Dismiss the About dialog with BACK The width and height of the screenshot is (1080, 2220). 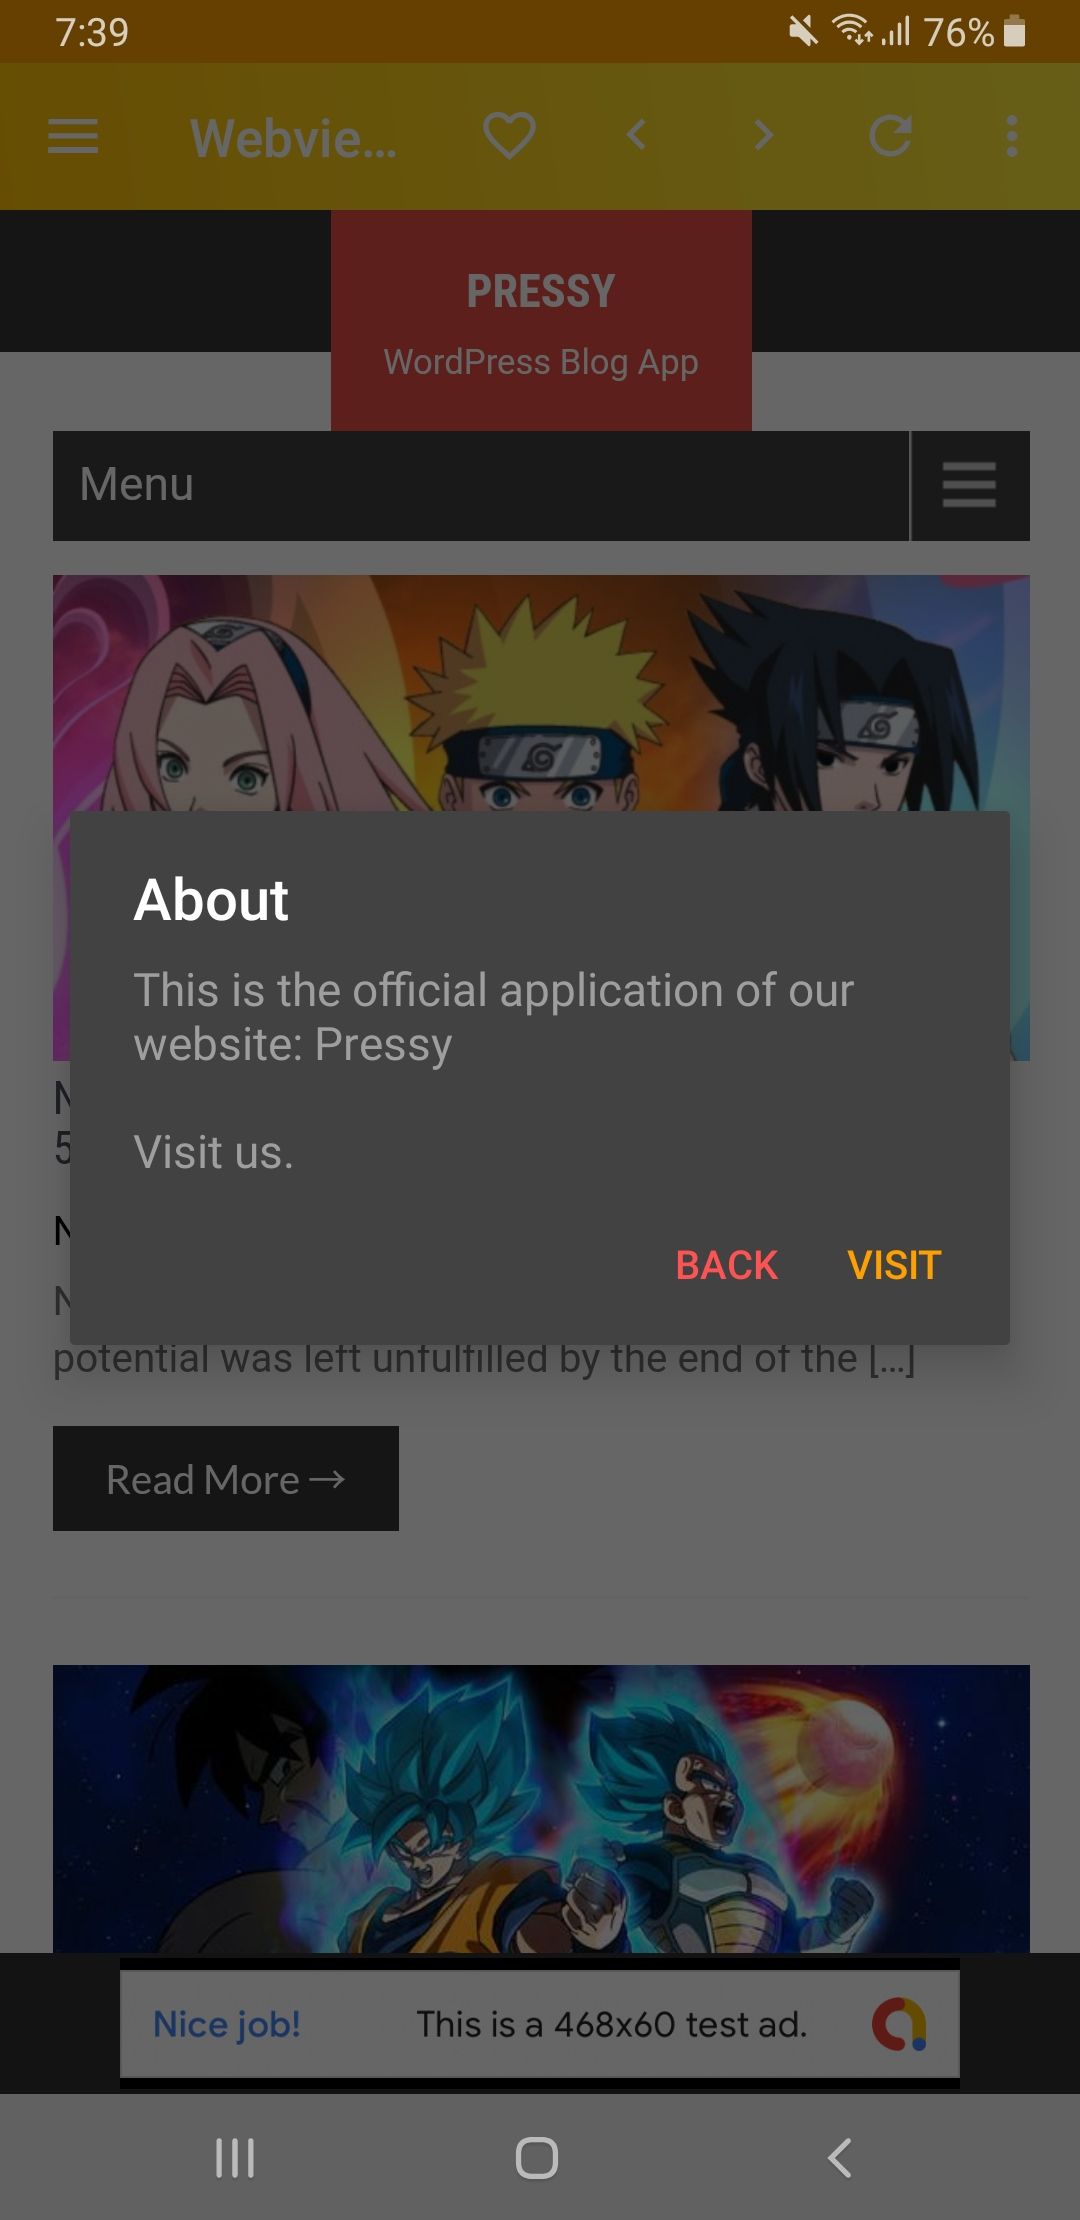[x=727, y=1265]
